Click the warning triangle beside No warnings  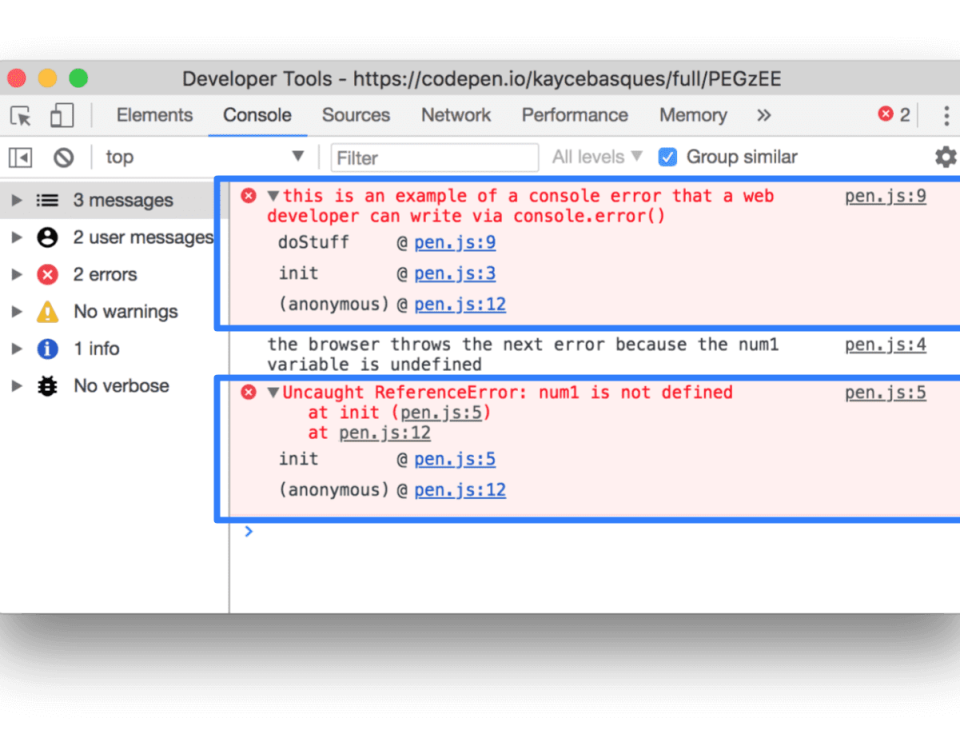[47, 311]
